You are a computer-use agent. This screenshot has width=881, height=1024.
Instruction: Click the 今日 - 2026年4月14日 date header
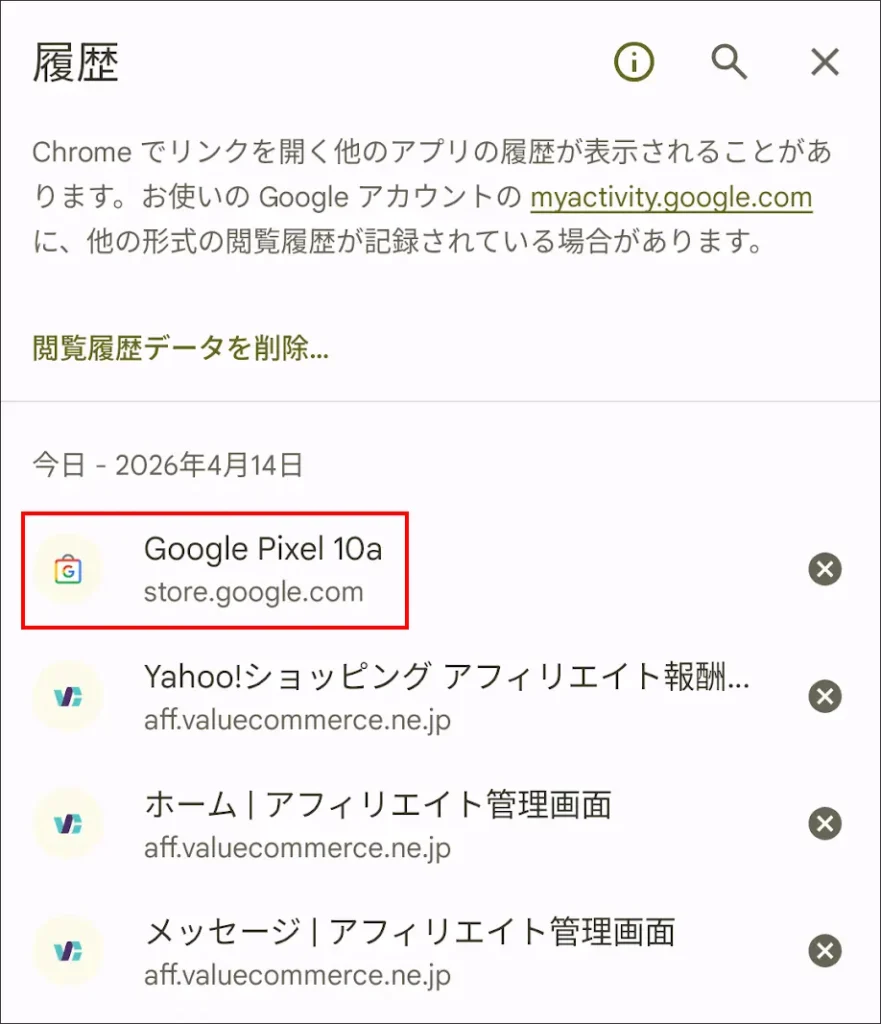coord(167,465)
